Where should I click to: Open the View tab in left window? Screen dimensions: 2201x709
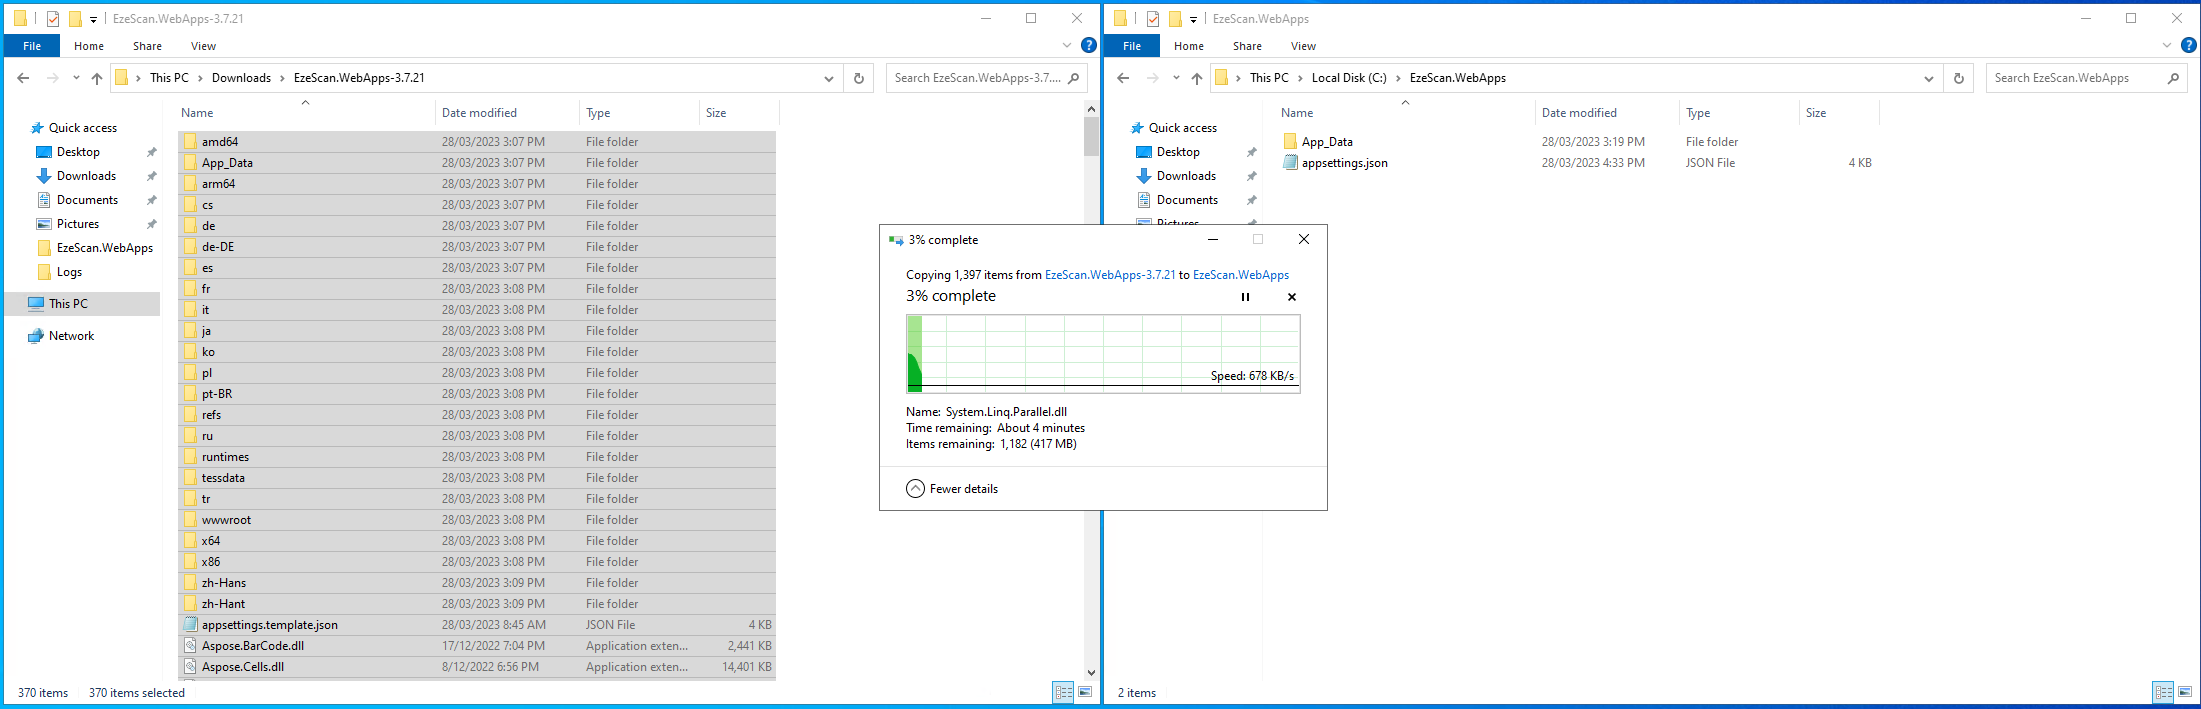coord(203,46)
